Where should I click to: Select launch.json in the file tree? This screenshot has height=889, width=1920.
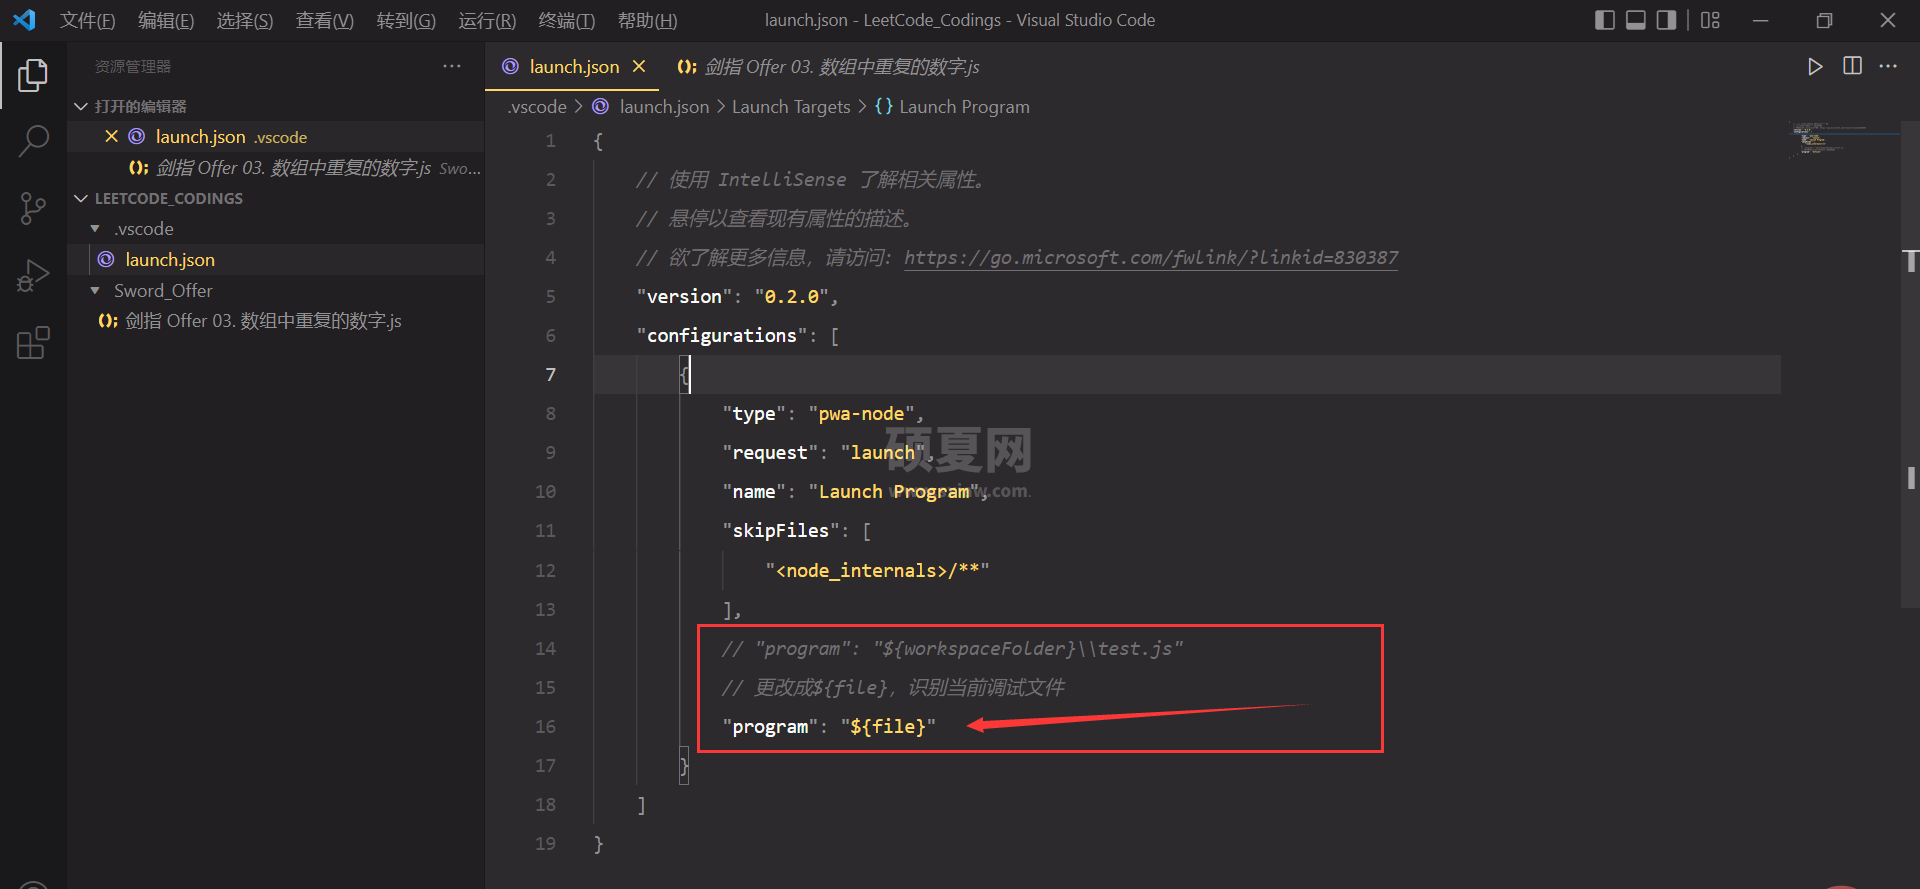[275, 260]
